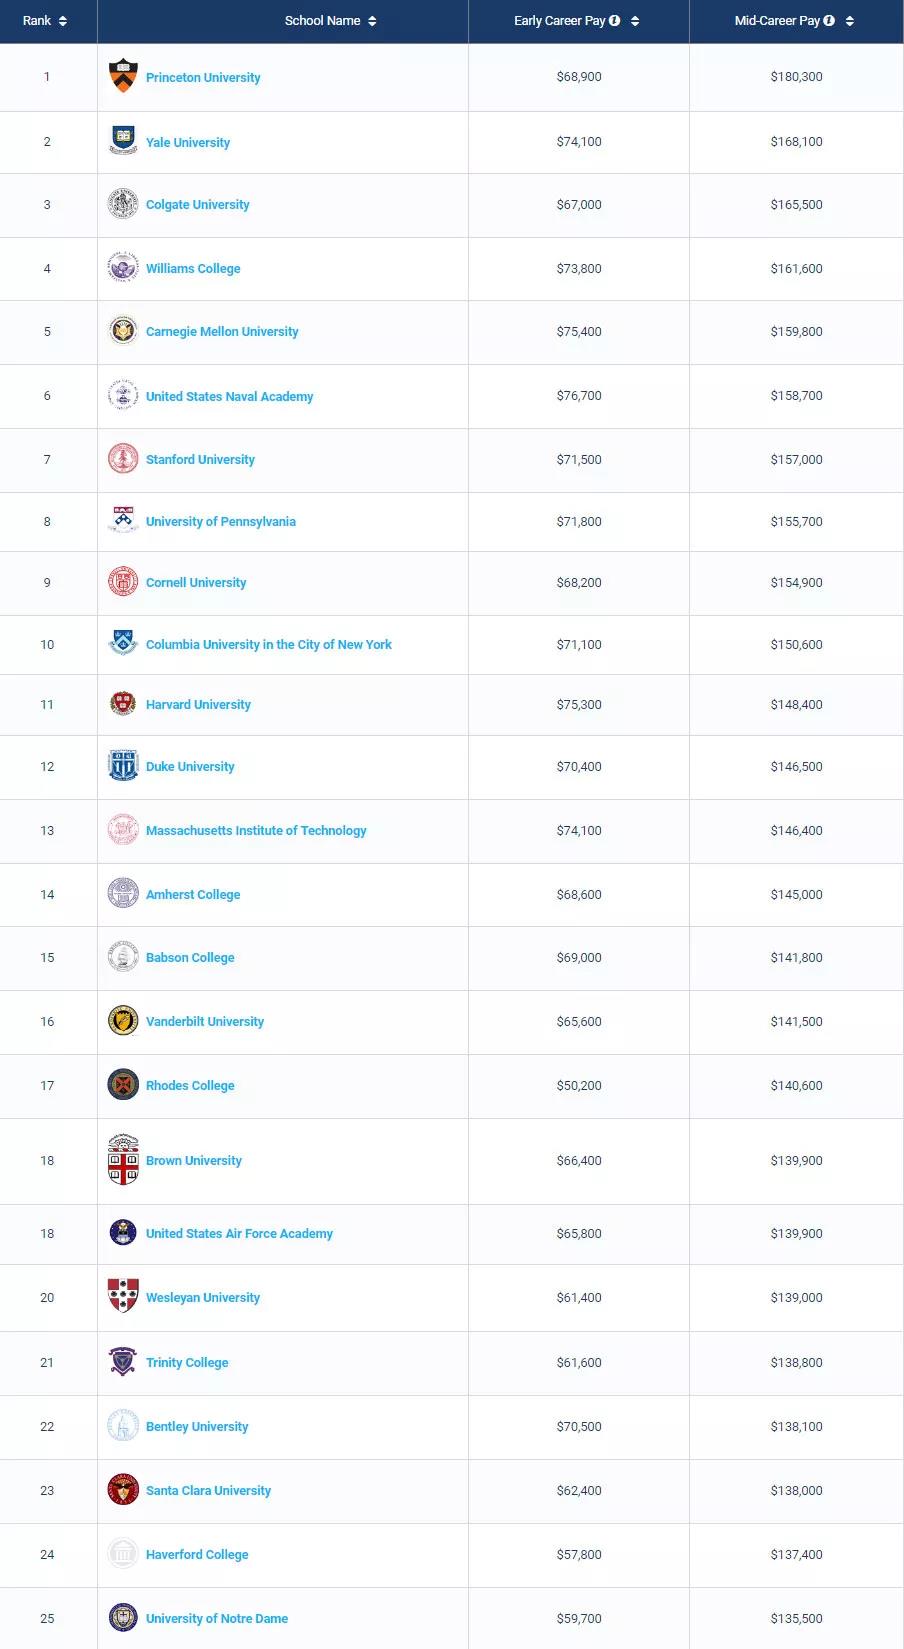Sort by Mid-Career Pay arrows

(850, 21)
